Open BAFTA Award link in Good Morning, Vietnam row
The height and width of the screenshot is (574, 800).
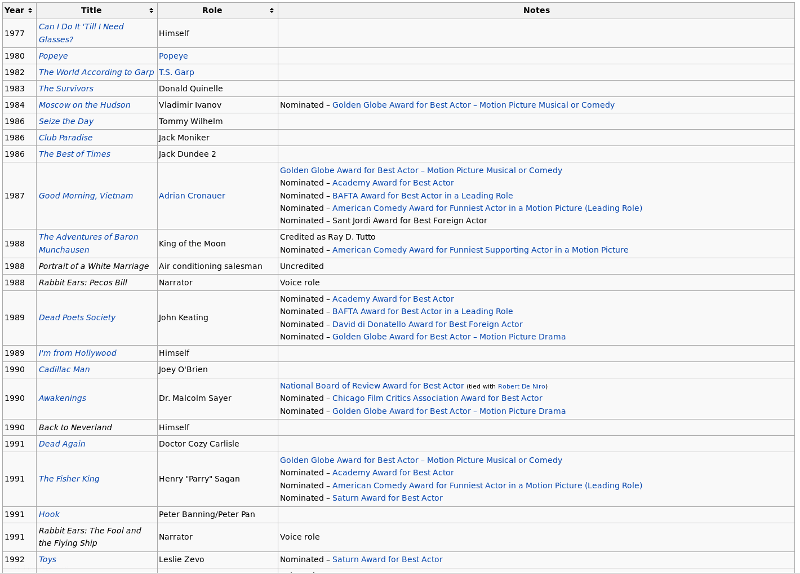pyautogui.click(x=422, y=196)
